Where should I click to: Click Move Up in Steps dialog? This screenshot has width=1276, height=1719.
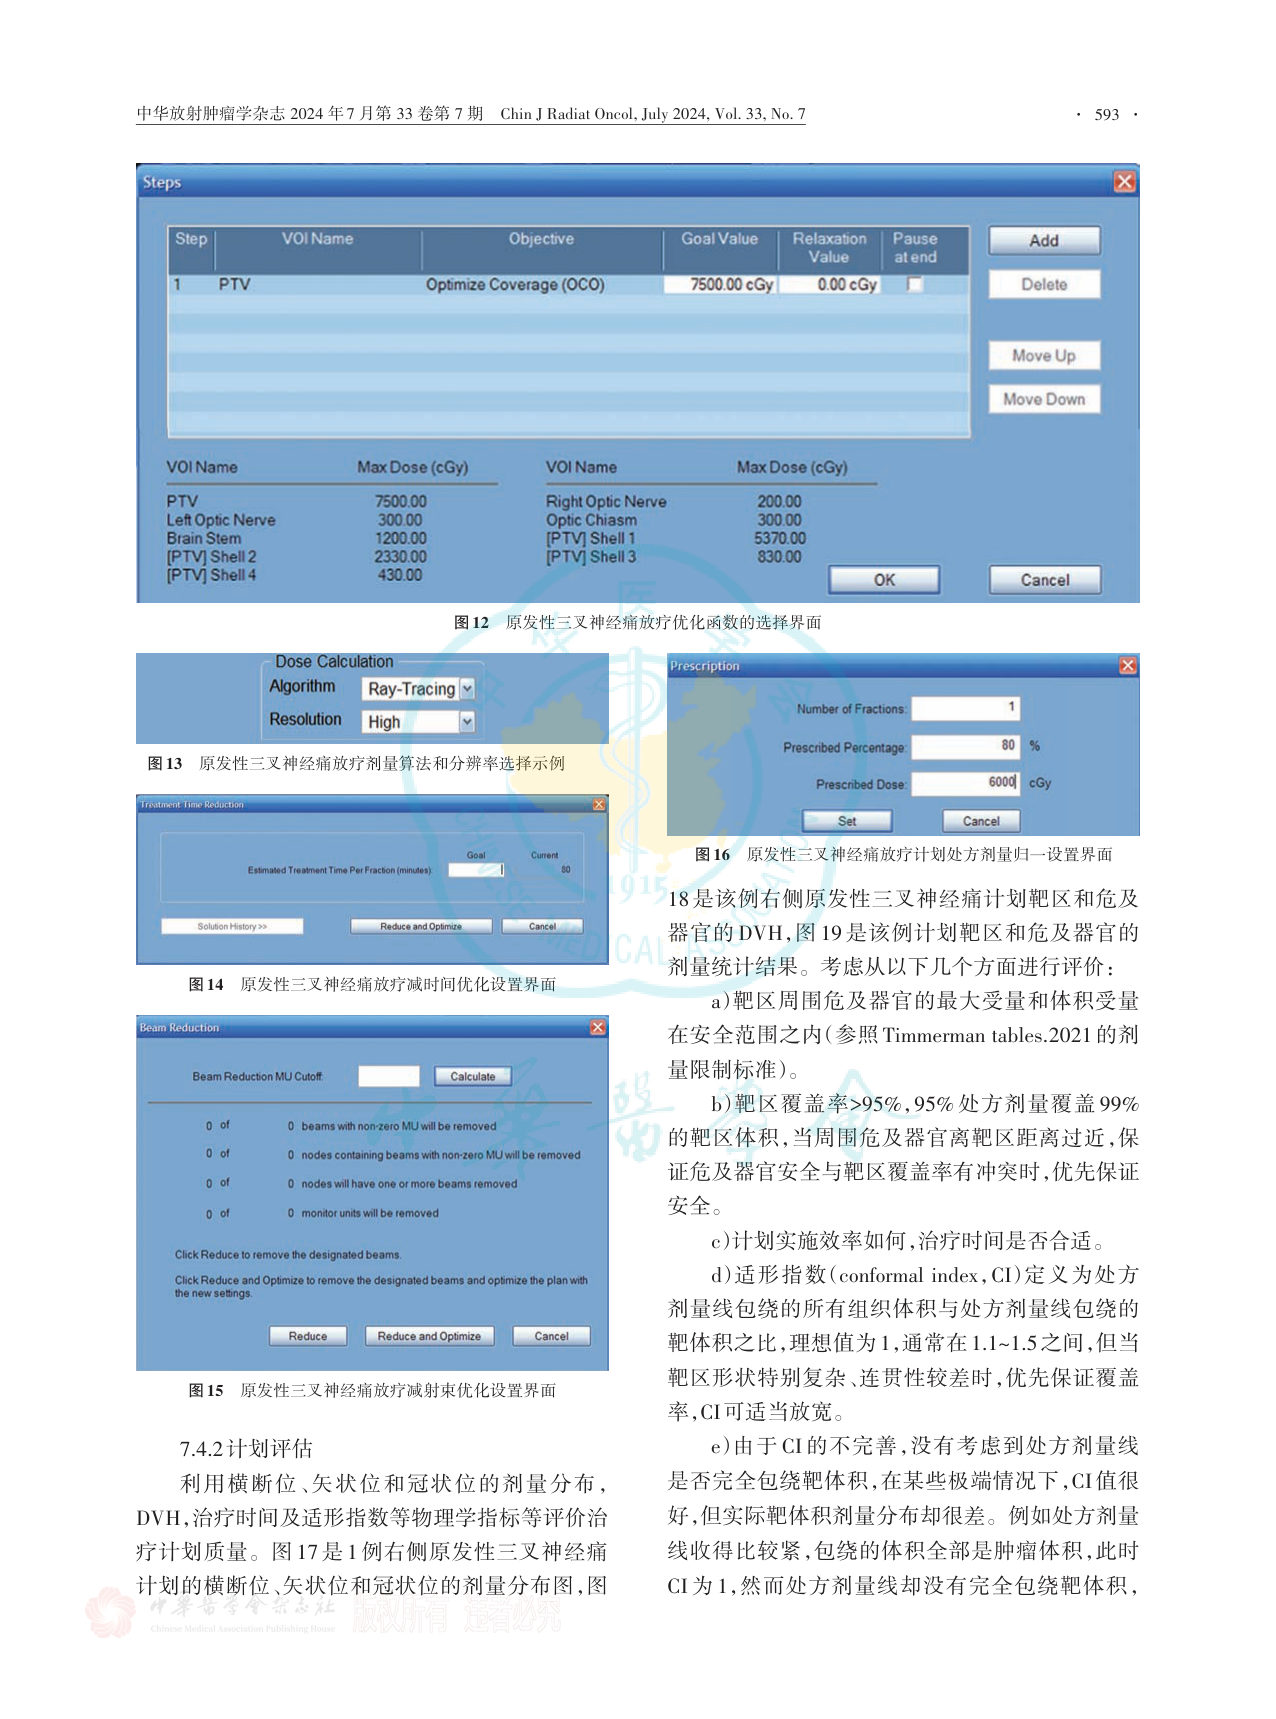pos(1044,356)
